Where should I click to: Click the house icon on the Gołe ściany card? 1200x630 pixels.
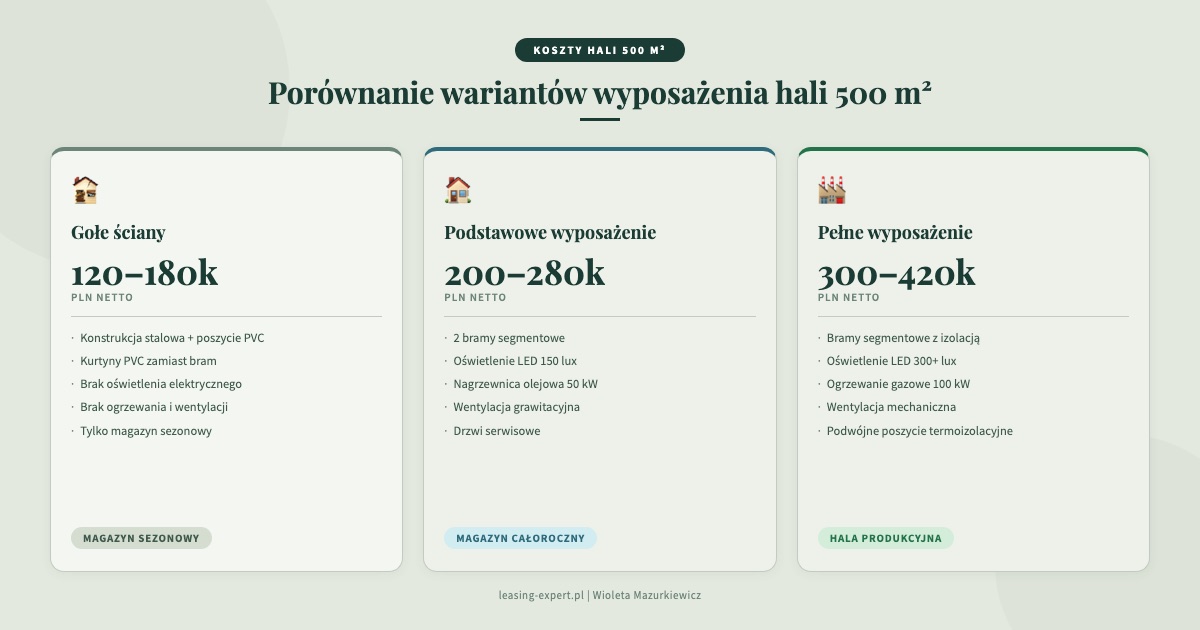(x=84, y=188)
